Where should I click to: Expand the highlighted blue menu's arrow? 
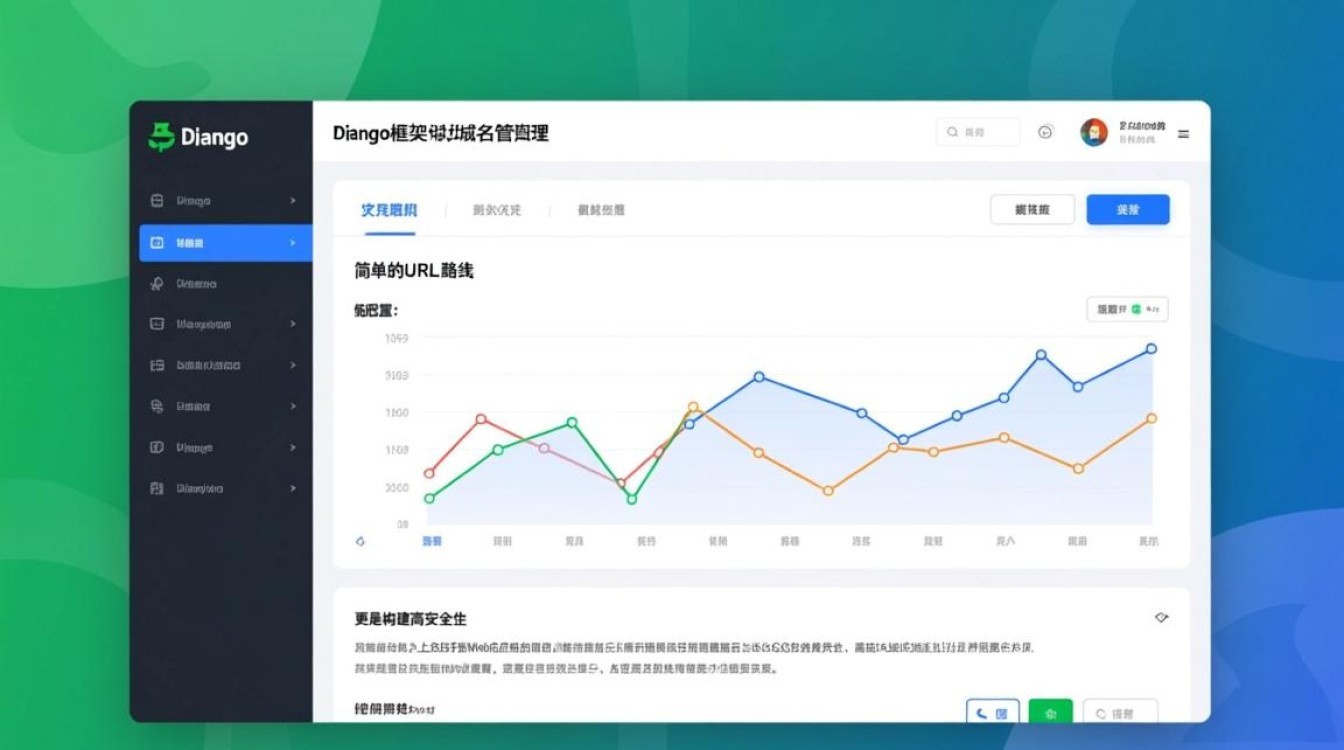(x=291, y=242)
